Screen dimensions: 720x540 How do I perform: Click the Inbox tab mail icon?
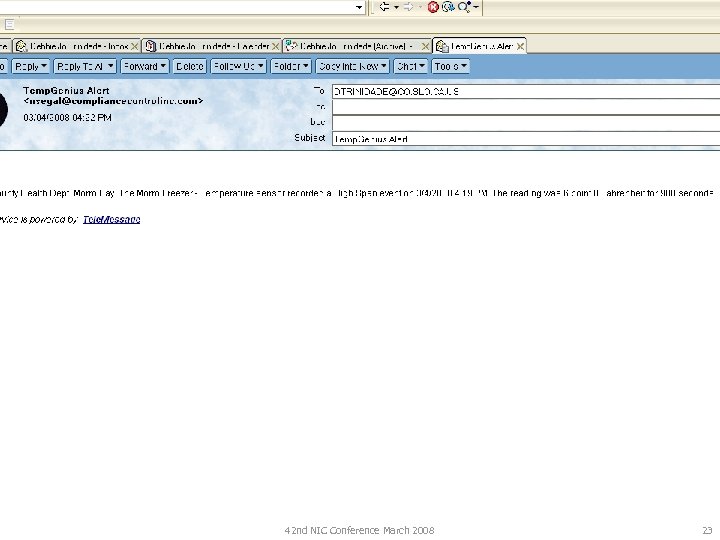point(21,46)
